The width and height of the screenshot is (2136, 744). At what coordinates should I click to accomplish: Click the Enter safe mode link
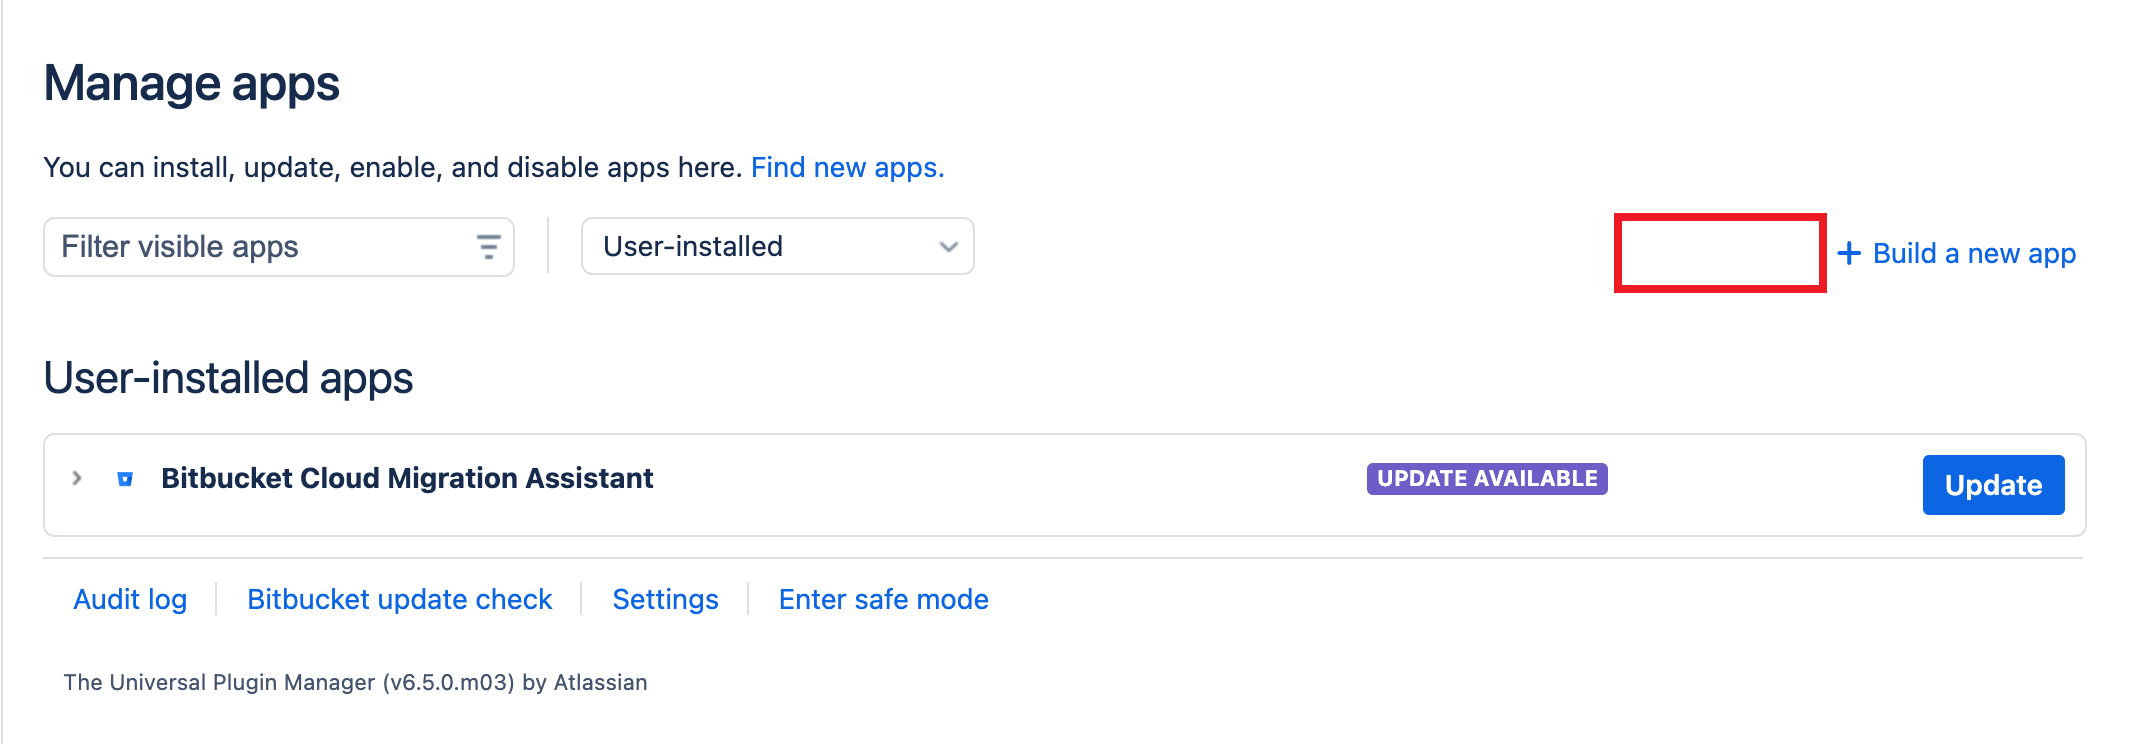pos(883,600)
